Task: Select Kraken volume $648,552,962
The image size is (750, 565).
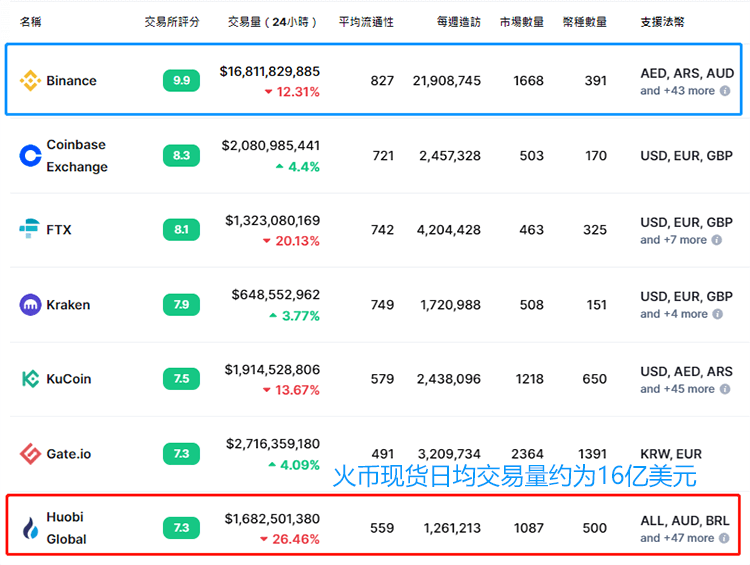Action: [x=276, y=295]
